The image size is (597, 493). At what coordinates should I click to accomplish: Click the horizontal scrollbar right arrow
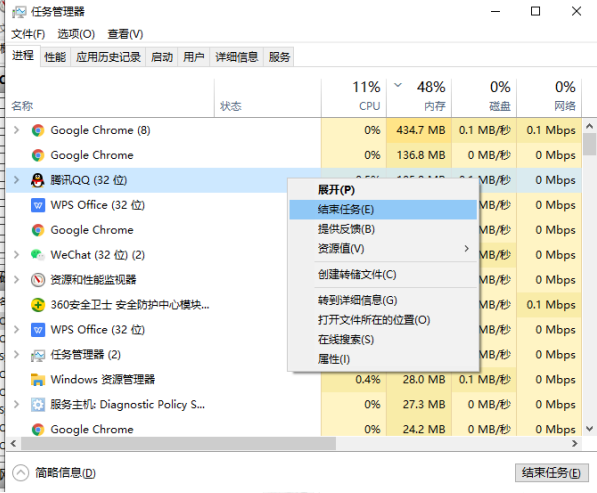tap(575, 444)
